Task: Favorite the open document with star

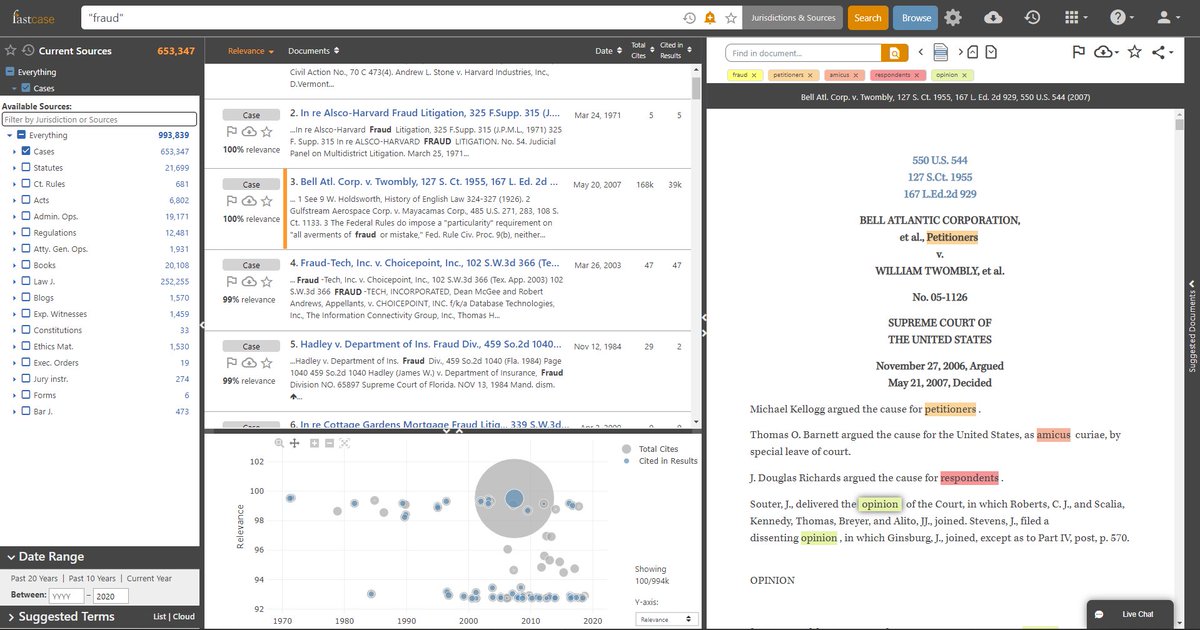Action: point(1135,52)
